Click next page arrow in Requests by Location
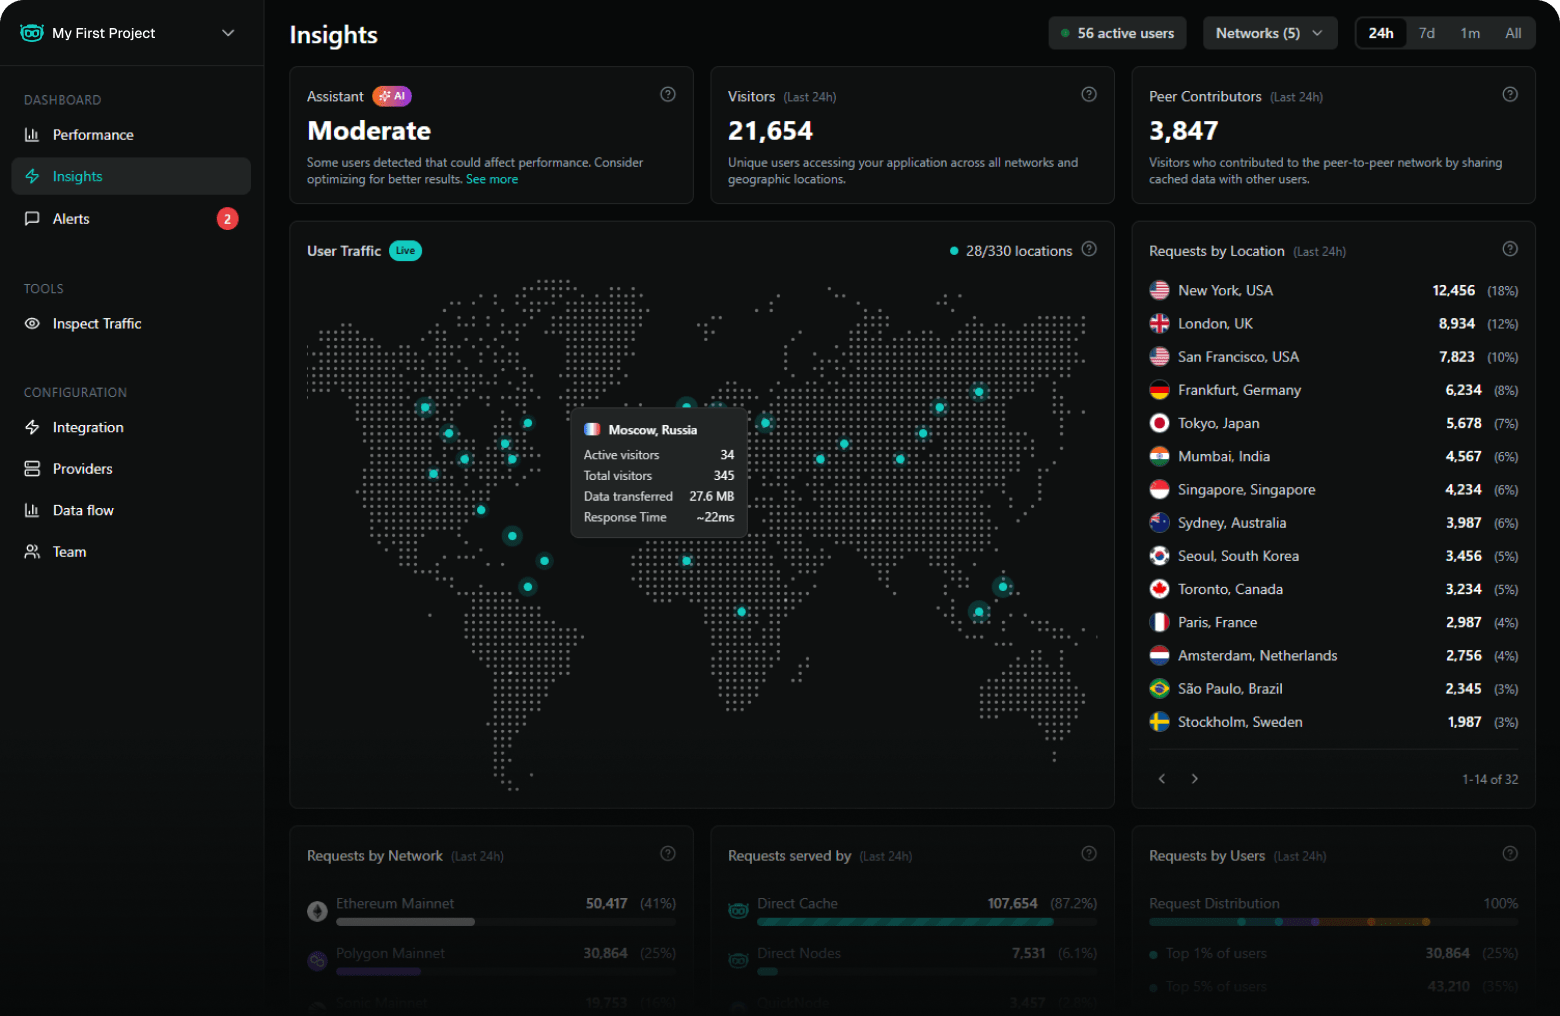The width and height of the screenshot is (1560, 1016). (1195, 778)
